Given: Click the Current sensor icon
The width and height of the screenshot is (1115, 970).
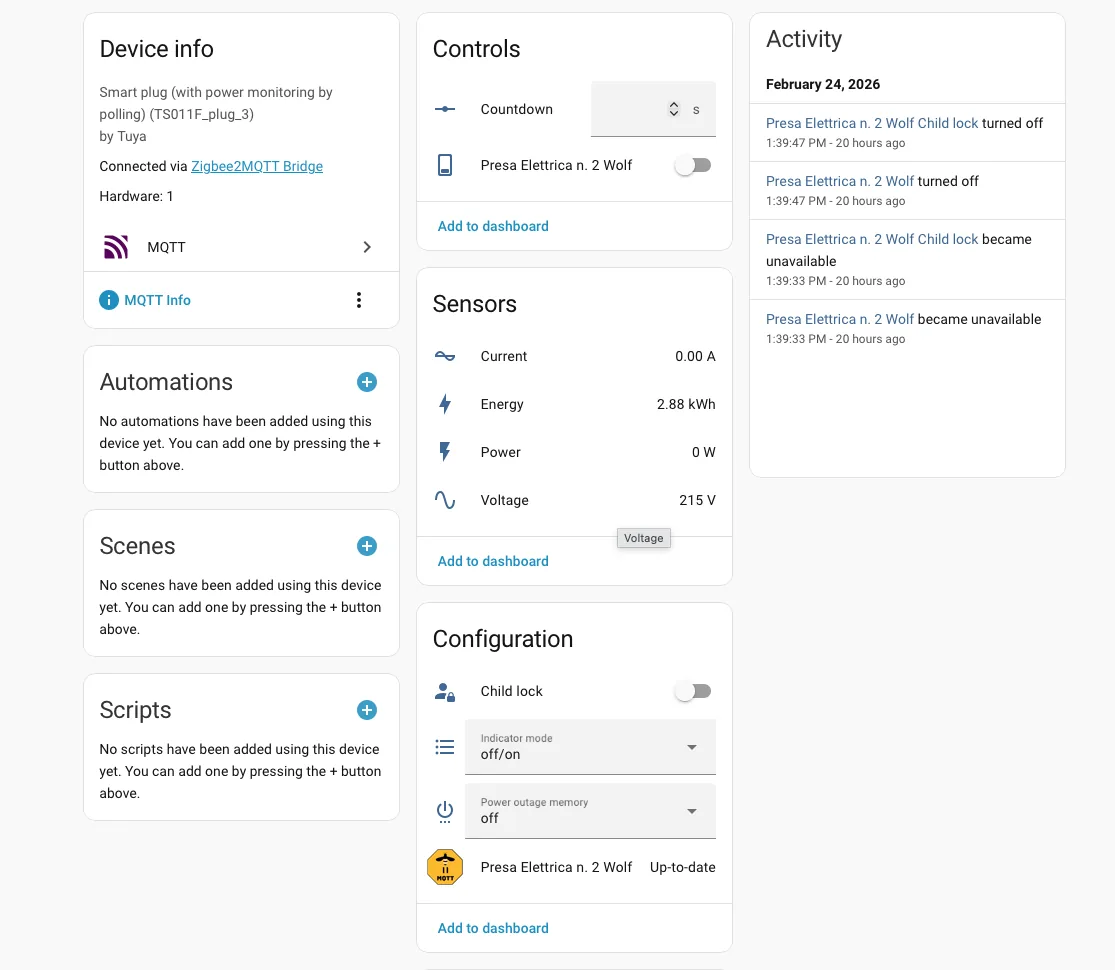Looking at the screenshot, I should (444, 355).
